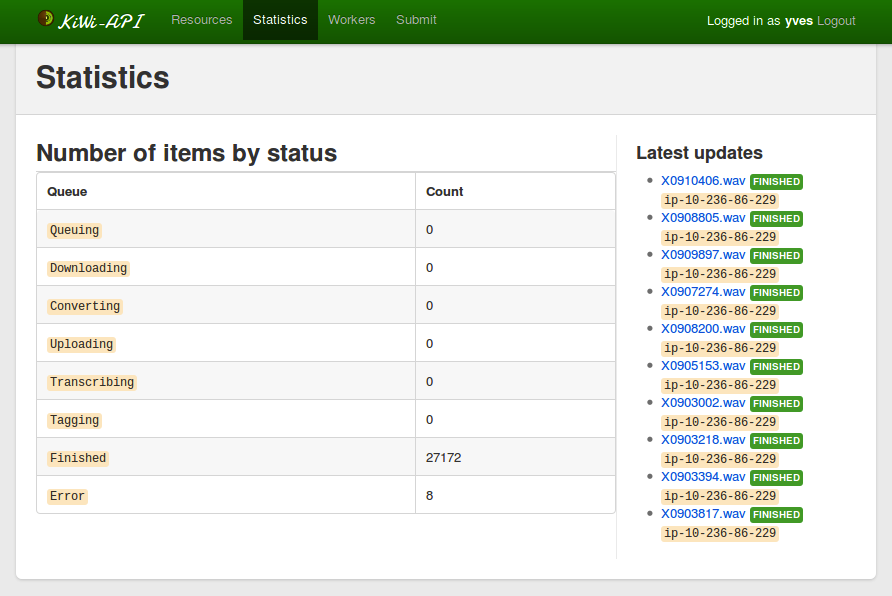The height and width of the screenshot is (596, 892).
Task: Switch to the Statistics tab
Action: pos(280,20)
